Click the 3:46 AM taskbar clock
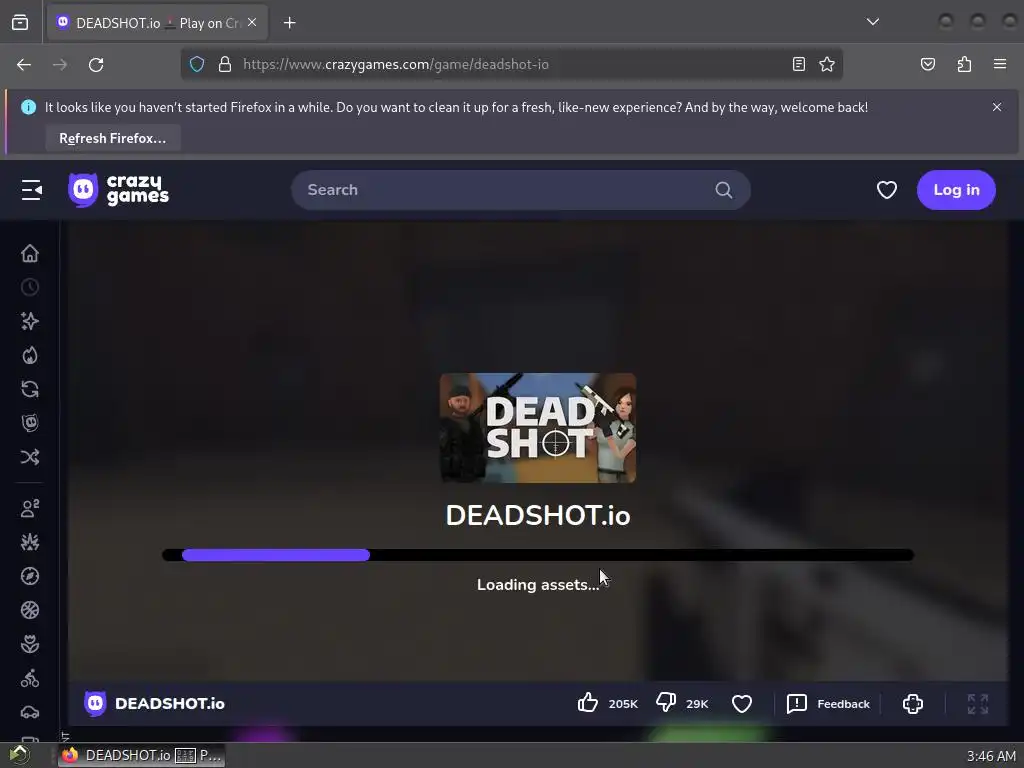Viewport: 1024px width, 768px height. pos(991,756)
